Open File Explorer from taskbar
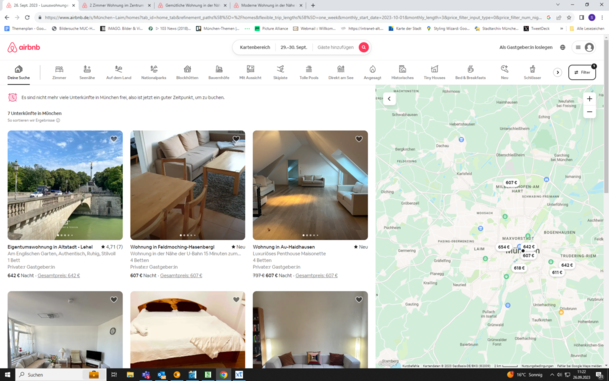The width and height of the screenshot is (609, 381). tap(130, 375)
